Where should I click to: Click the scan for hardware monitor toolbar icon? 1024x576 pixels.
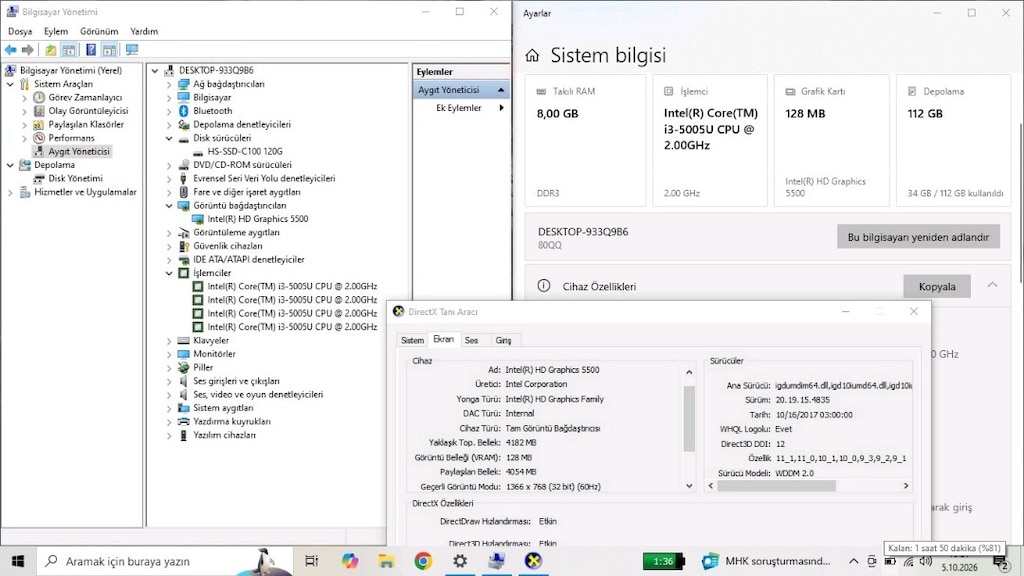132,50
